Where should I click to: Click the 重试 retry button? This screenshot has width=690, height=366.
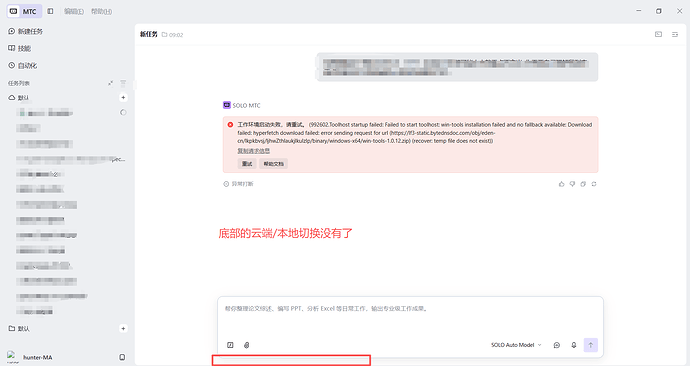[x=247, y=164]
